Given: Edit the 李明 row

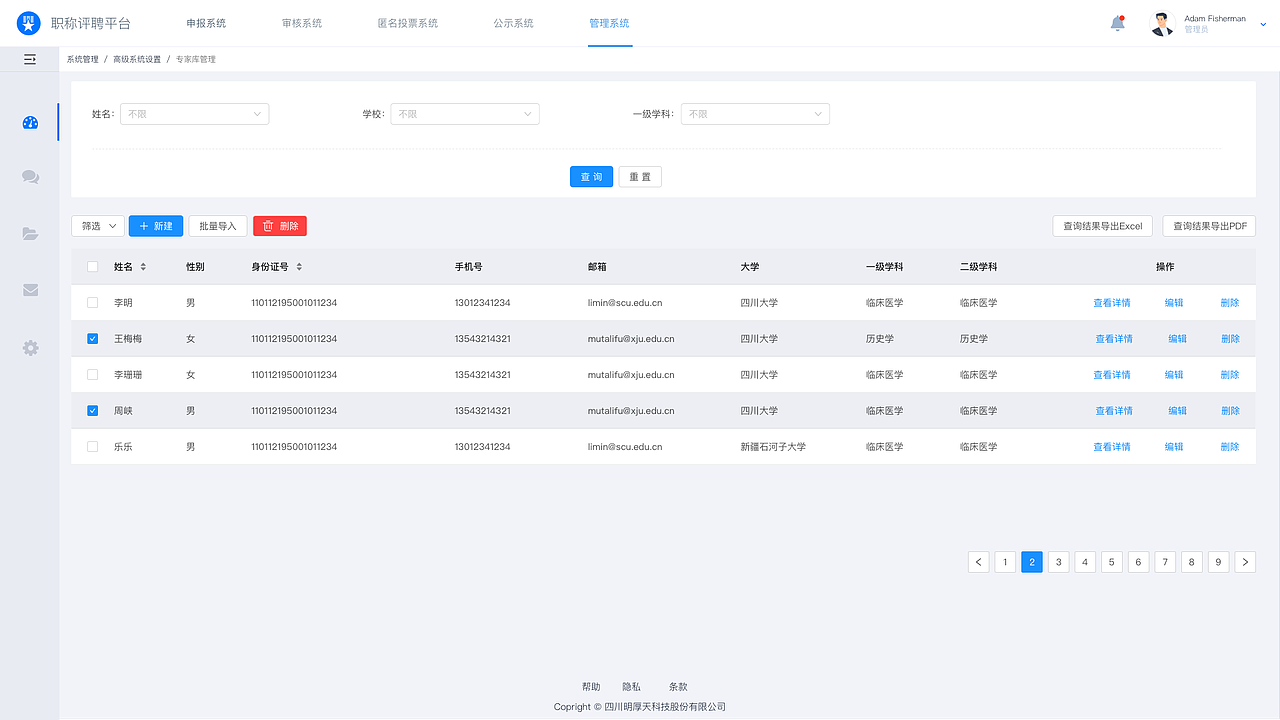Looking at the screenshot, I should (x=1174, y=303).
